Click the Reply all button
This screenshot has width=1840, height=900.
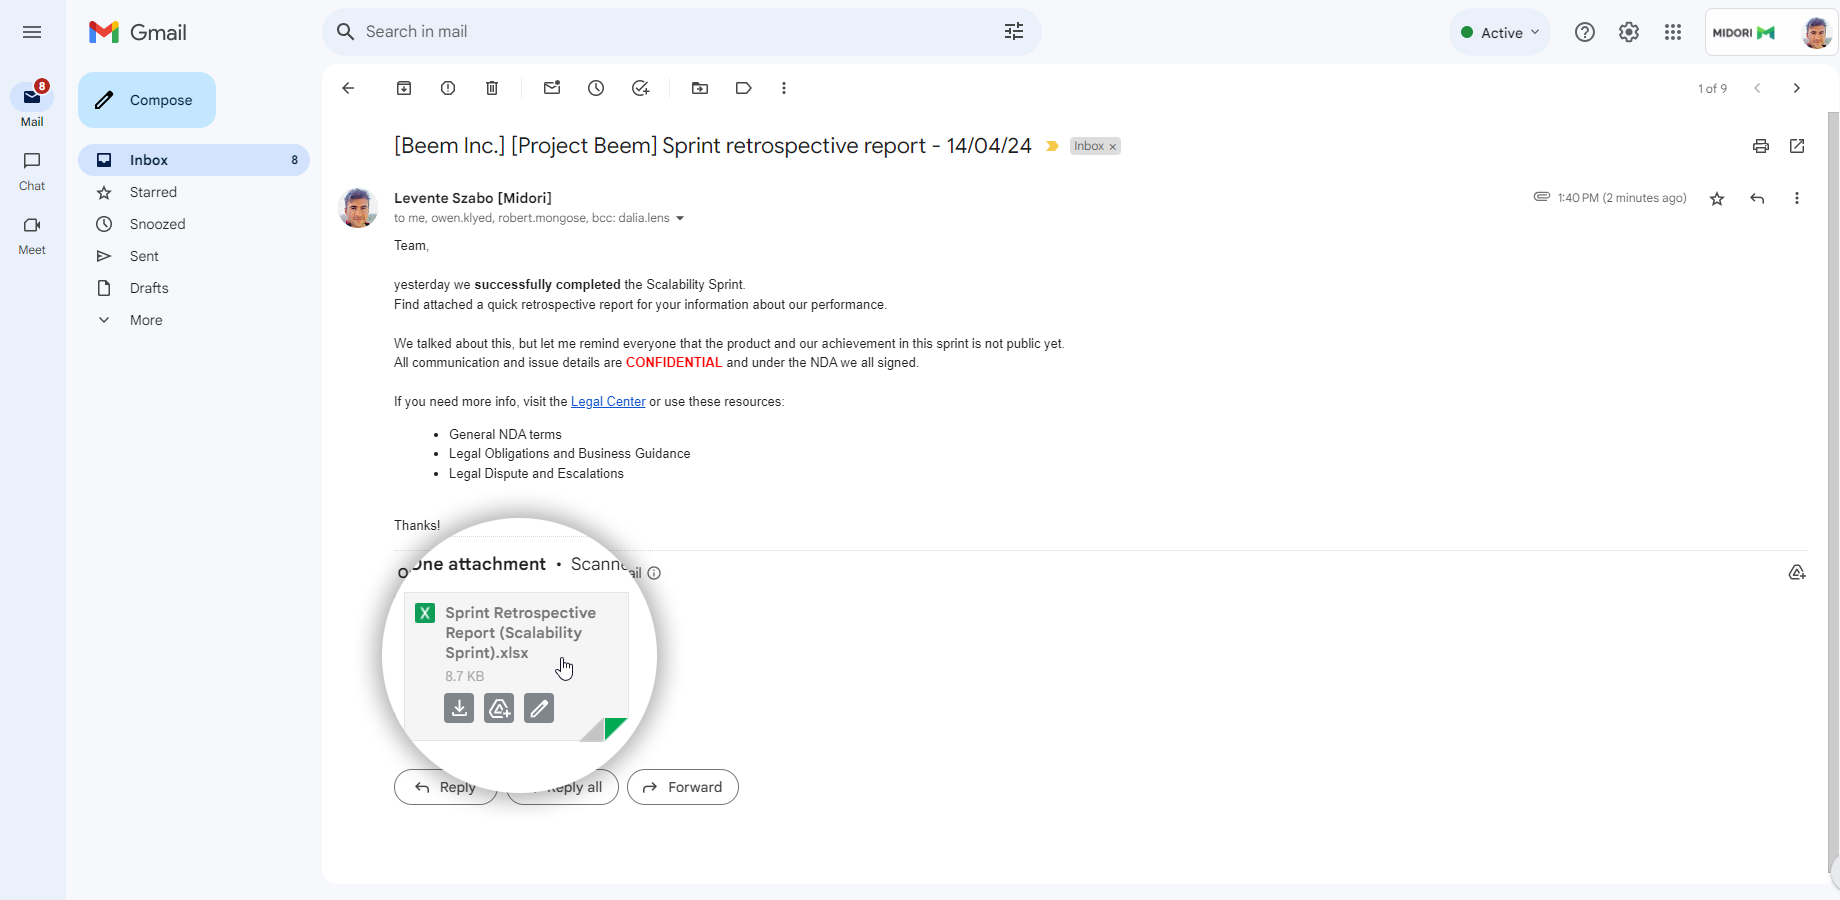pos(562,787)
